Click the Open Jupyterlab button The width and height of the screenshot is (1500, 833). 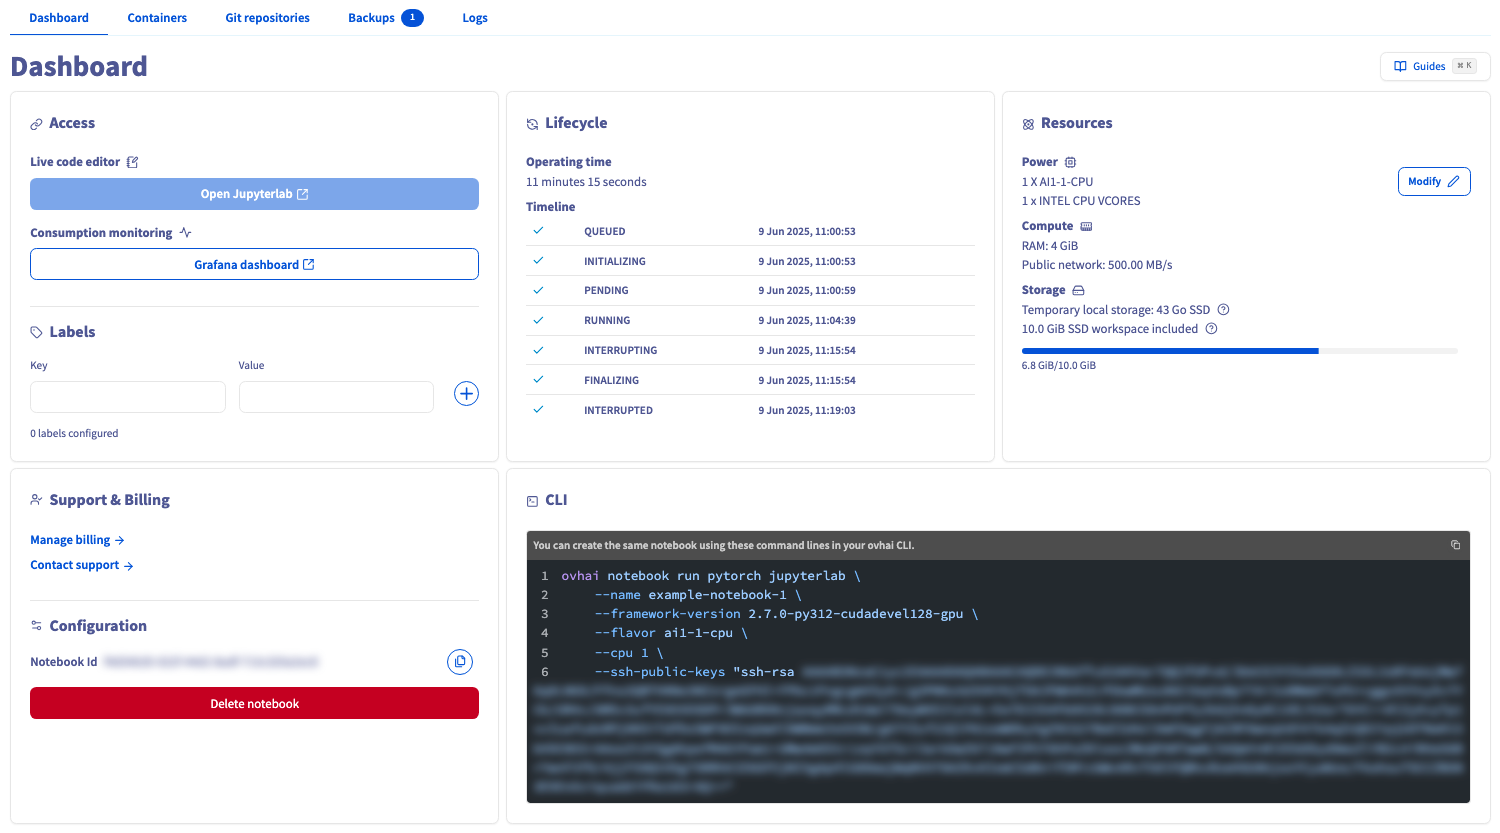point(254,194)
